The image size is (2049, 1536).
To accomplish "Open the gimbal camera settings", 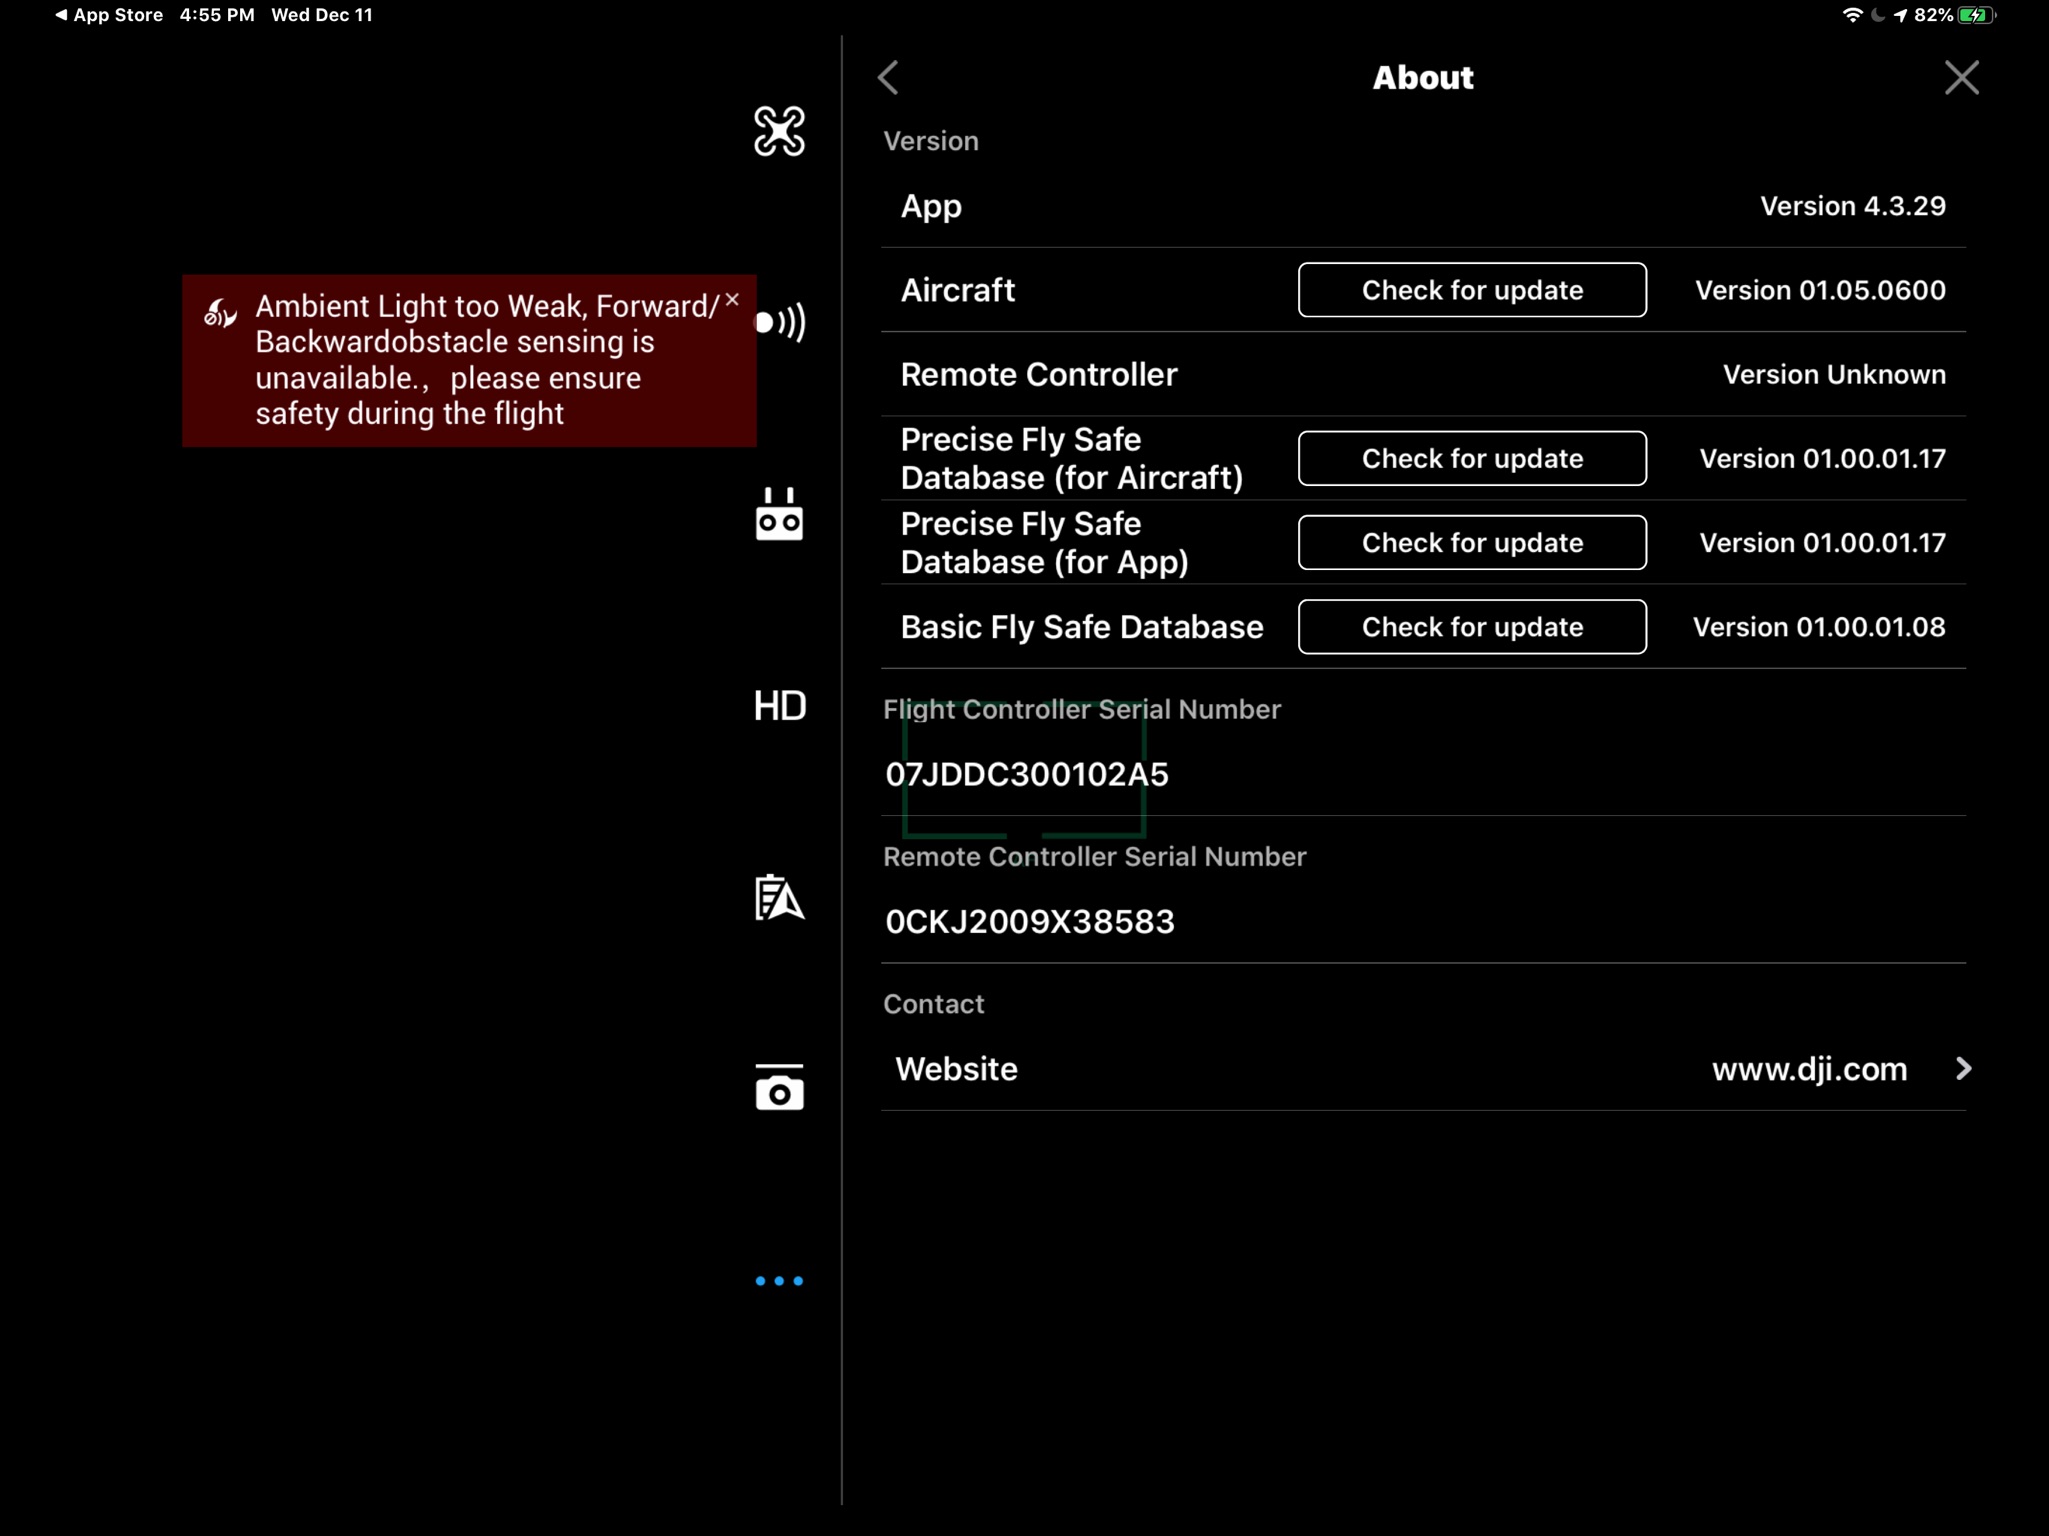I will click(x=779, y=1087).
